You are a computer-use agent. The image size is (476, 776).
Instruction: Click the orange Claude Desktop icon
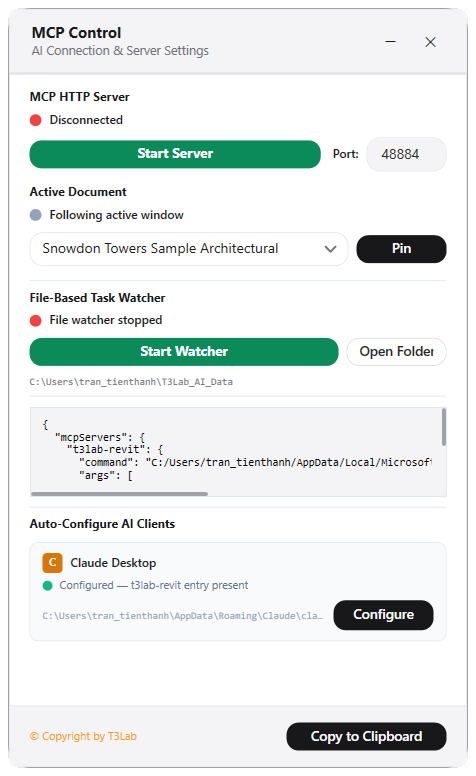click(52, 563)
